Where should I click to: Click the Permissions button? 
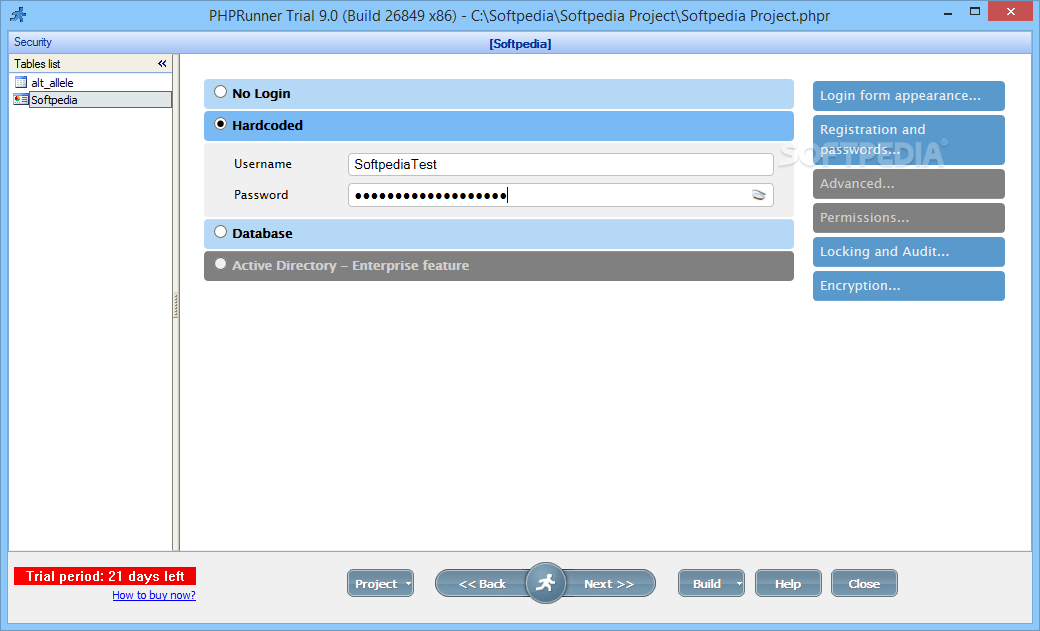tap(909, 218)
